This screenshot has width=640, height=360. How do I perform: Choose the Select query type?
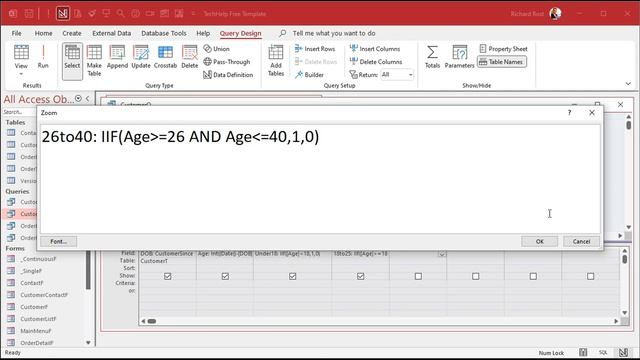(72, 60)
